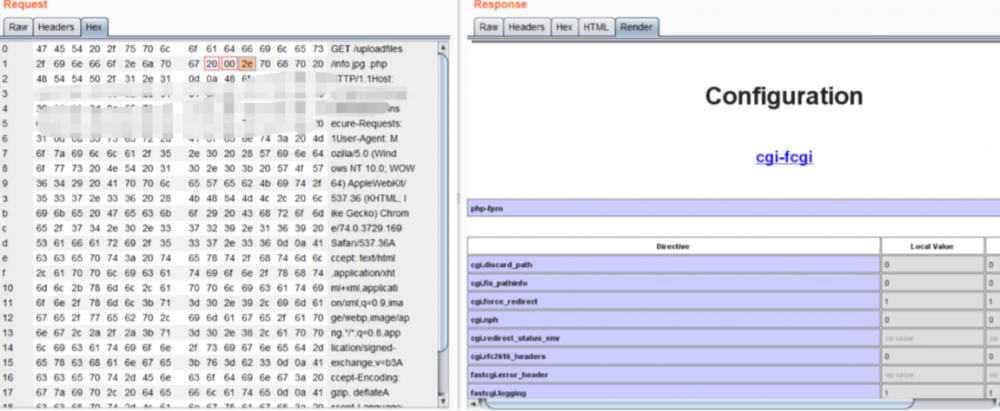Switch to the Response Raw tab
This screenshot has width=1000, height=411.
coord(489,27)
